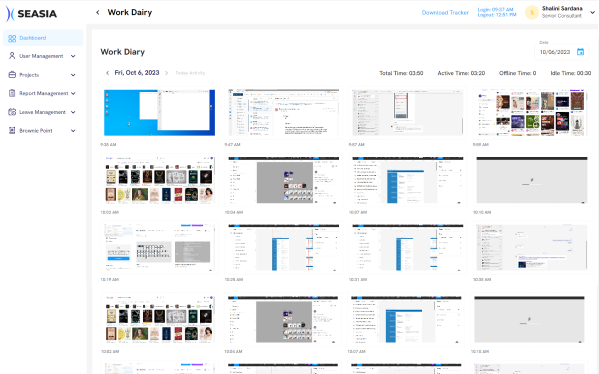Click the 'Senior Consultant' role text
The image size is (599, 374).
(x=562, y=16)
